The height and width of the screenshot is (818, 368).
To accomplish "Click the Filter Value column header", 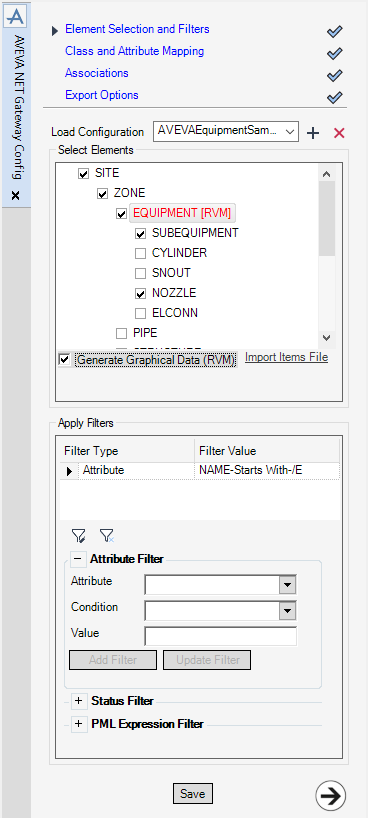I will 268,451.
